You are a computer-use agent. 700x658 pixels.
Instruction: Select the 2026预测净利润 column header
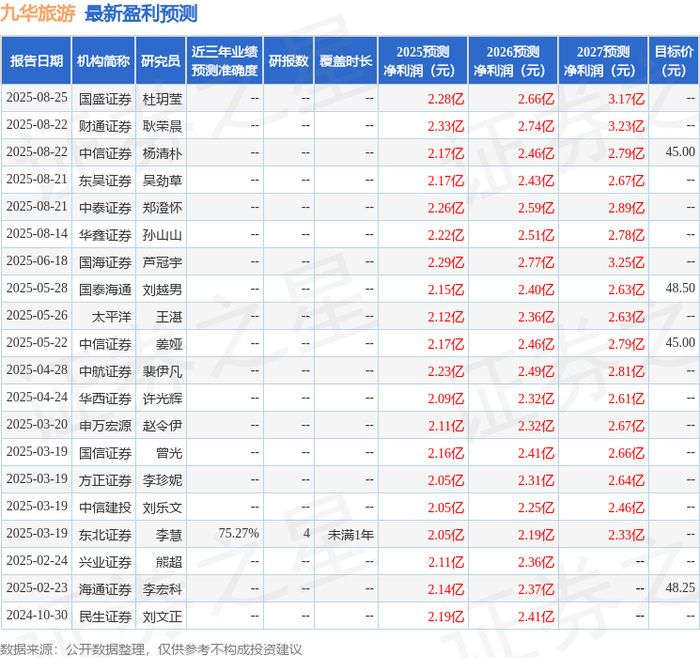[513, 61]
